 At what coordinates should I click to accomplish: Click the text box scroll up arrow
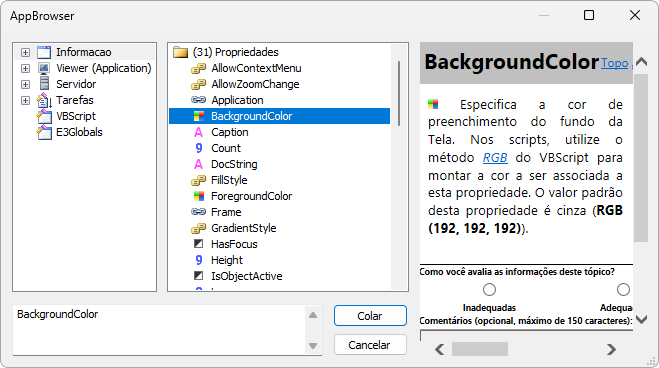tap(313, 315)
